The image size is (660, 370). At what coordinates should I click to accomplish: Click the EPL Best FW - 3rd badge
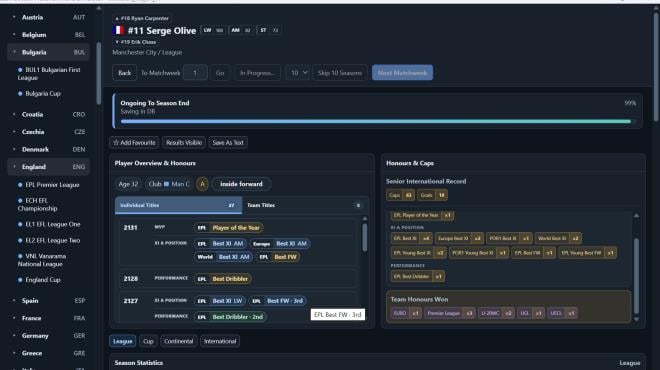coord(278,301)
